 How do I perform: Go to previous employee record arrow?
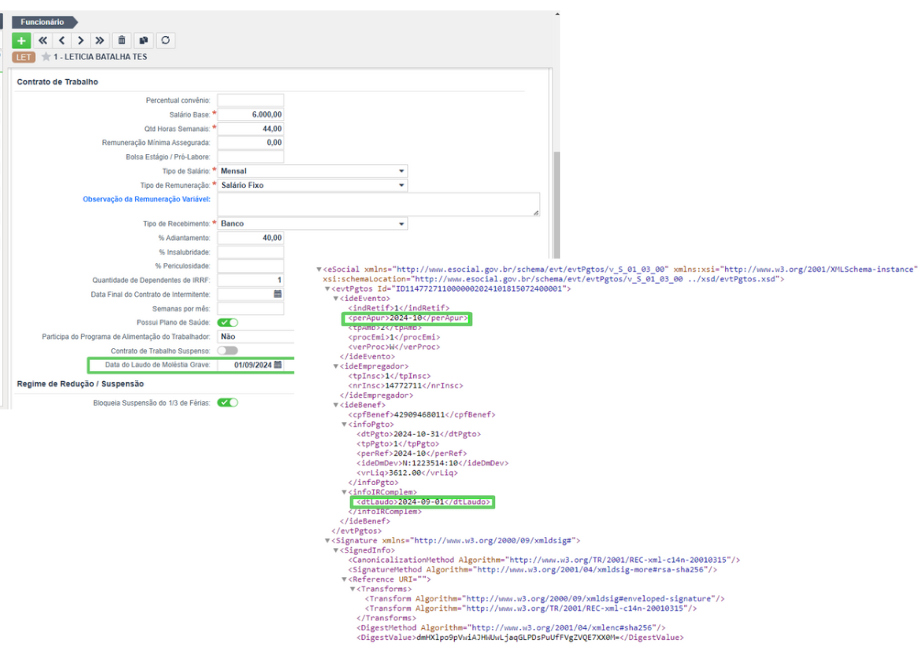[x=62, y=41]
